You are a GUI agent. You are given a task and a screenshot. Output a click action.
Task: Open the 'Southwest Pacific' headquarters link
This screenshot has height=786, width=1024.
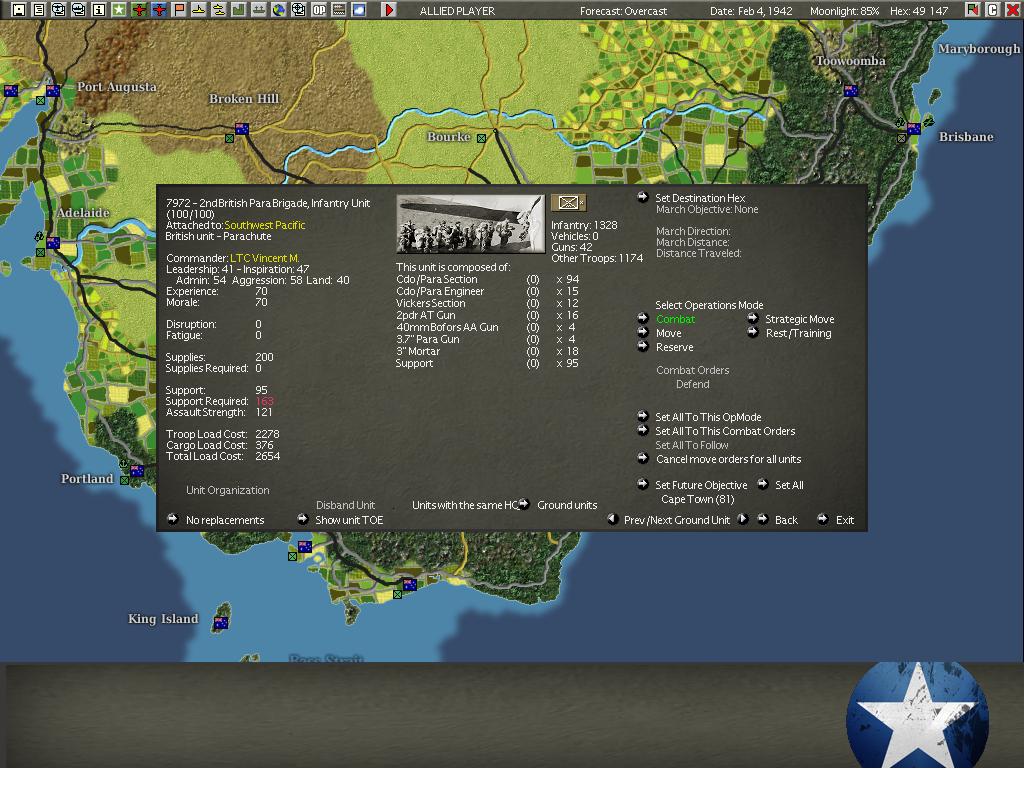(x=264, y=225)
